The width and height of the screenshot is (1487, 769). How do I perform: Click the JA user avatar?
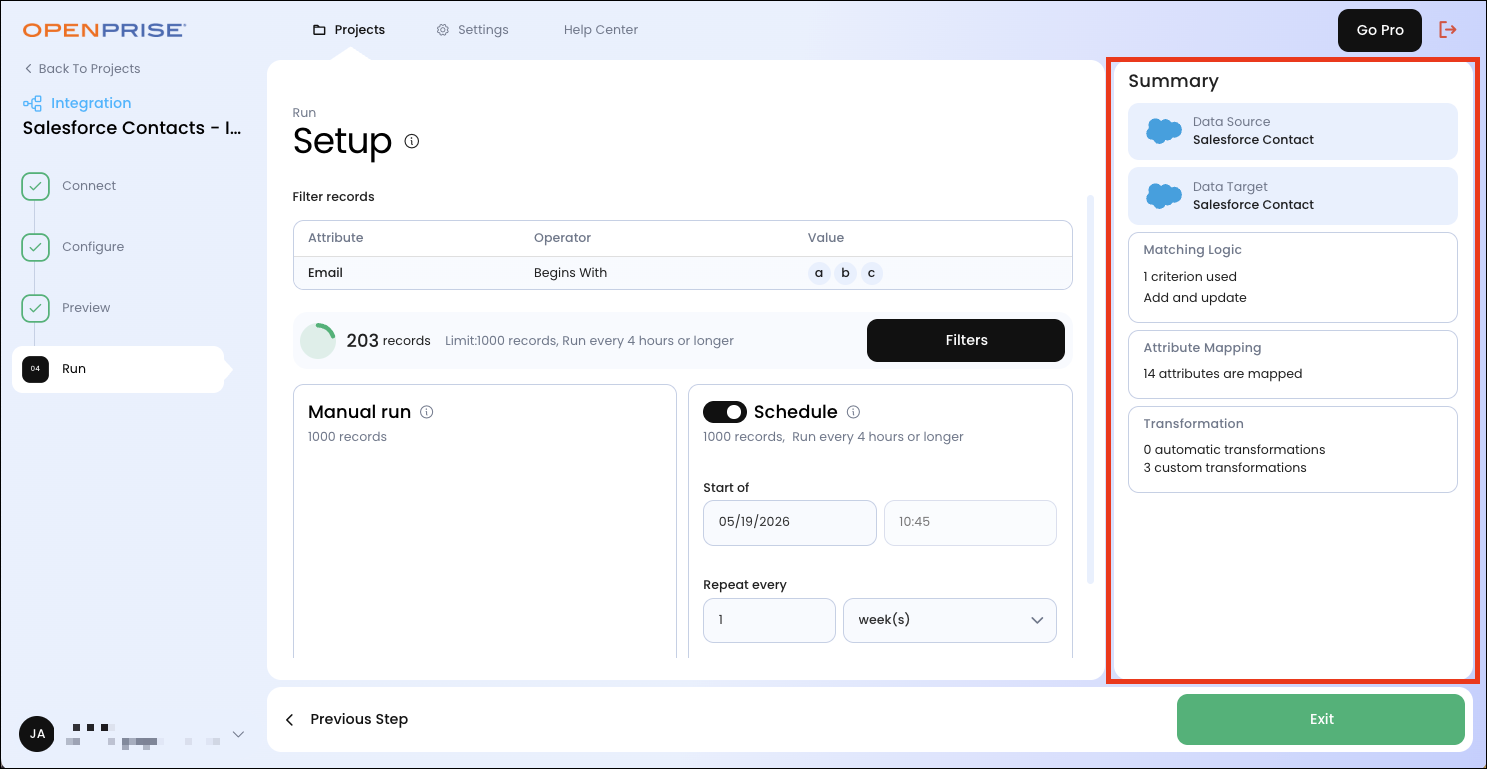coord(37,734)
